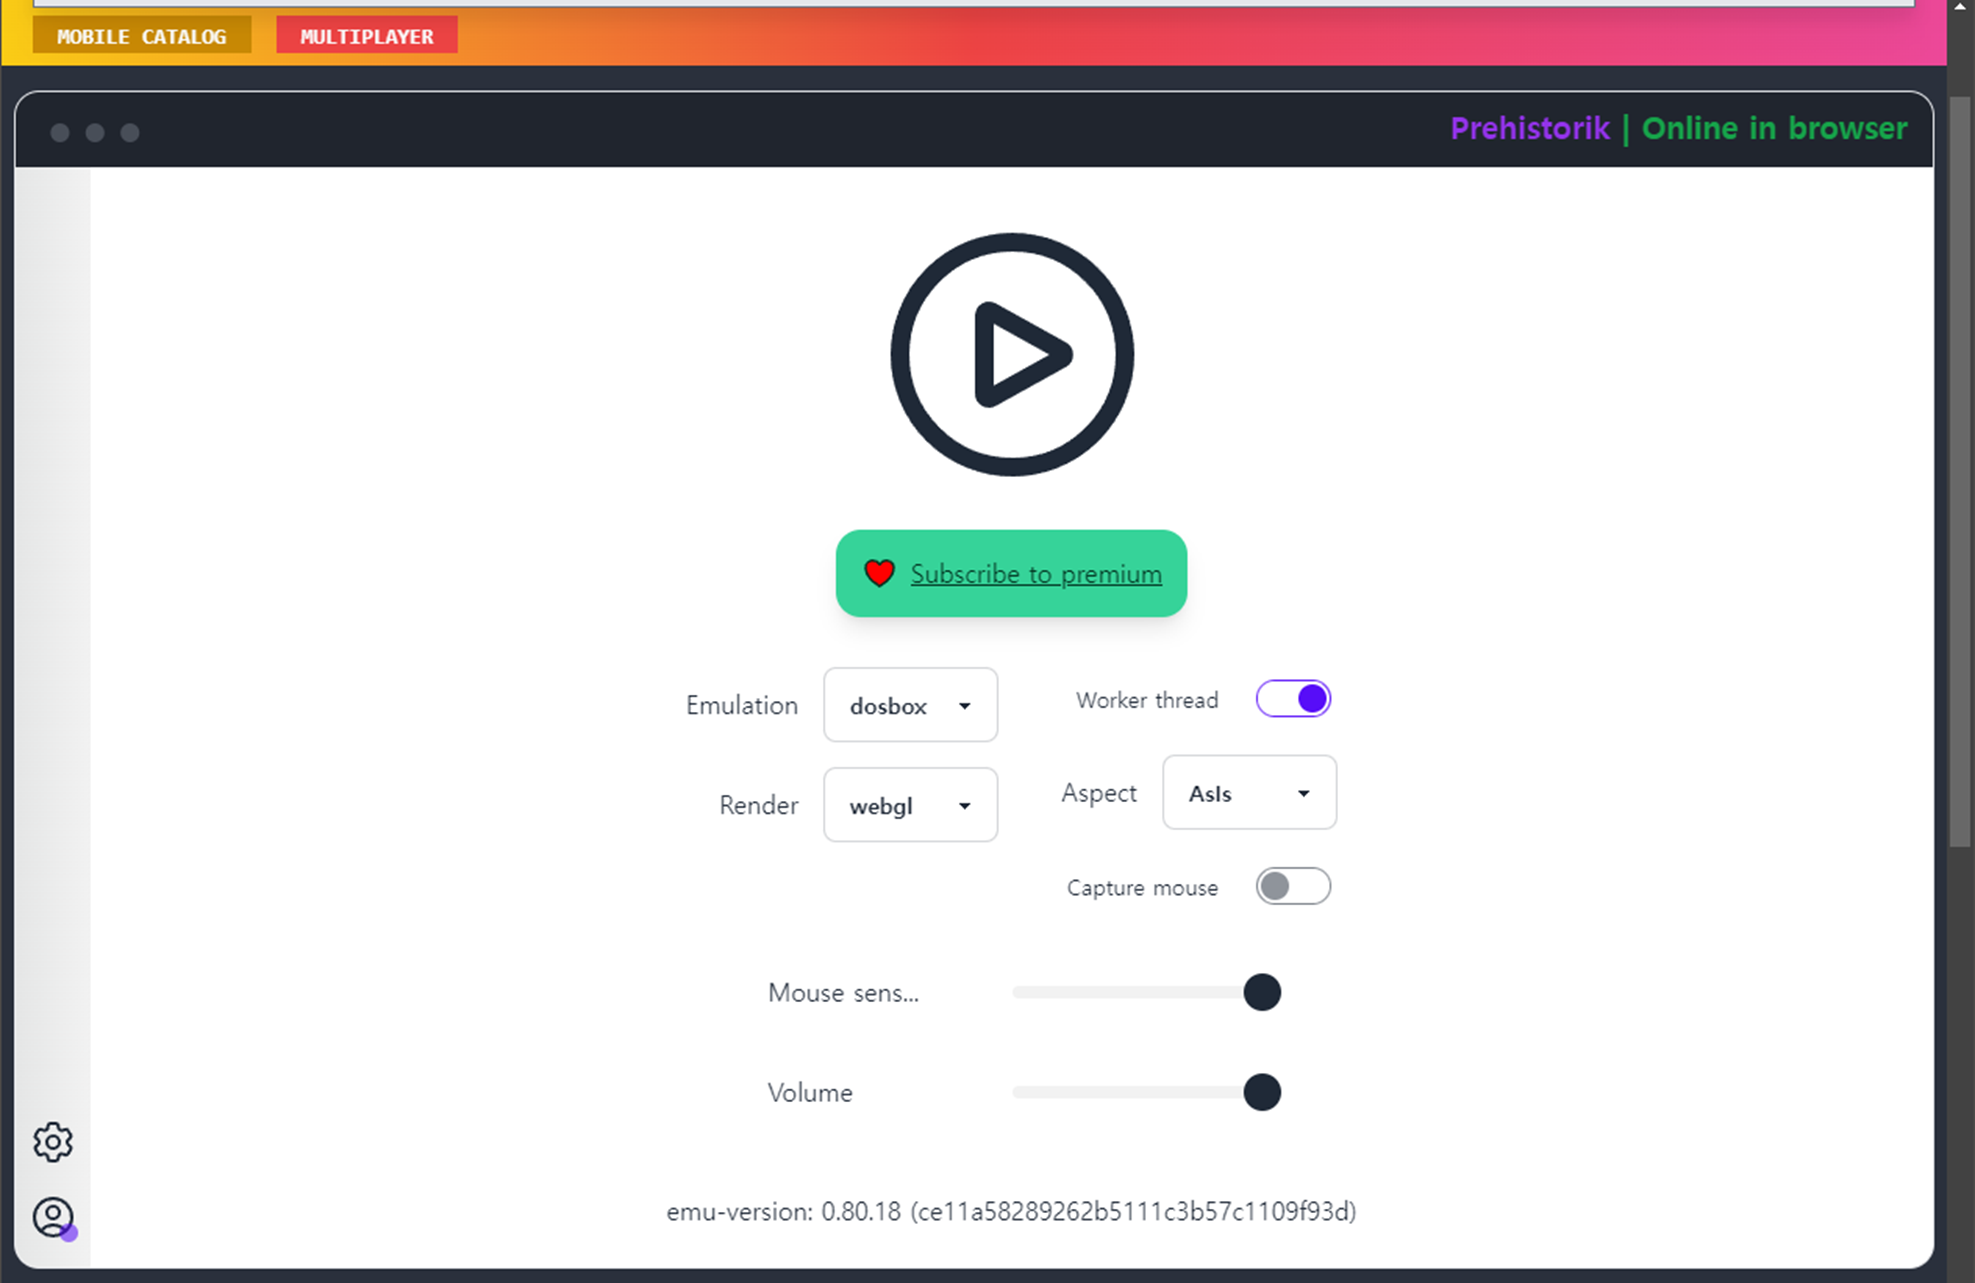Follow the Subscribe to premium link
This screenshot has height=1283, width=1975.
[x=1036, y=574]
